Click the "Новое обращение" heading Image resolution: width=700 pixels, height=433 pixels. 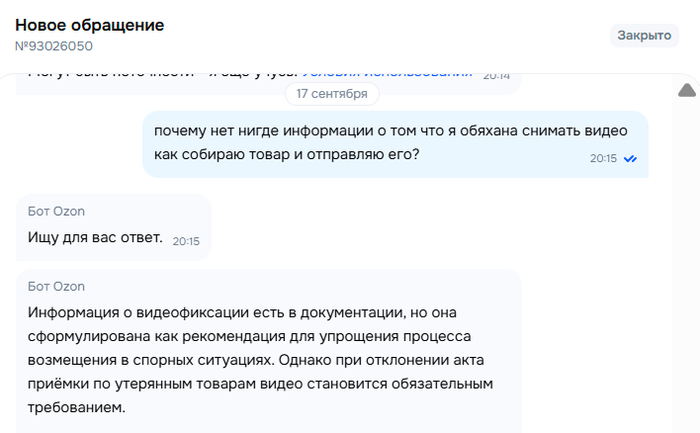[90, 25]
